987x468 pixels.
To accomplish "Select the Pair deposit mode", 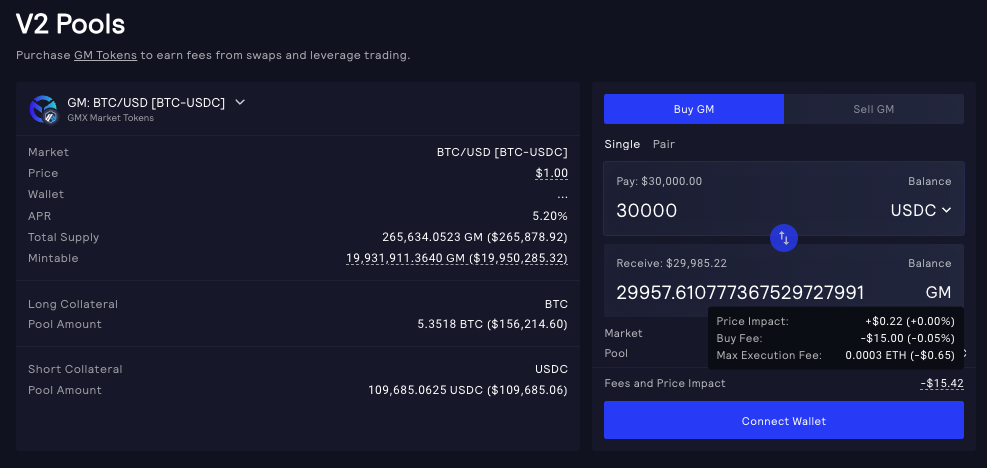I will (663, 144).
